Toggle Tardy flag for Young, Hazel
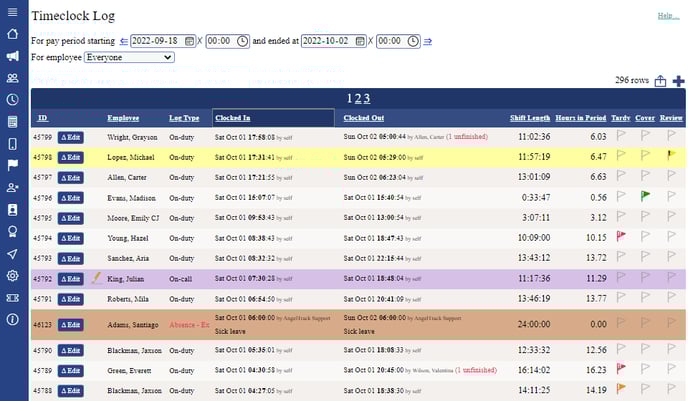 point(621,236)
